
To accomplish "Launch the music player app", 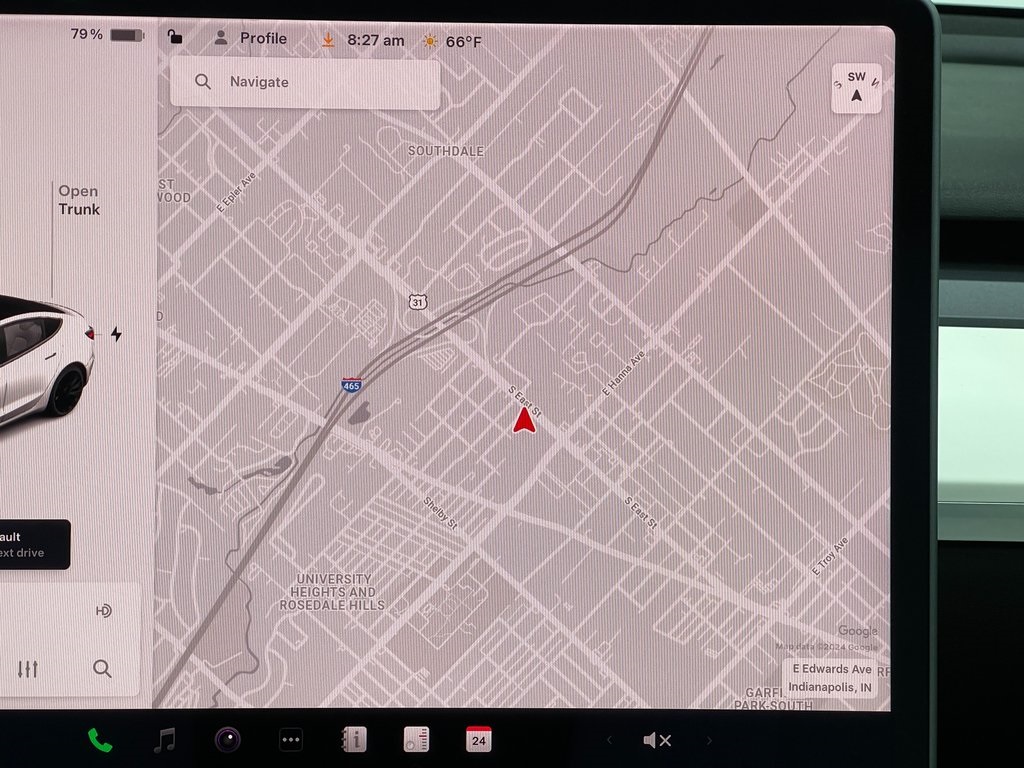I will [165, 740].
